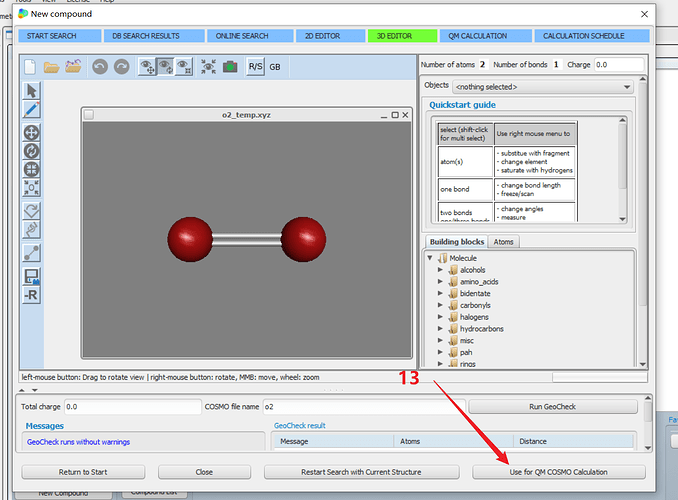Image resolution: width=678 pixels, height=500 pixels.
Task: Click the center-on-atom icon with inward arrows
Action: pyautogui.click(x=32, y=188)
